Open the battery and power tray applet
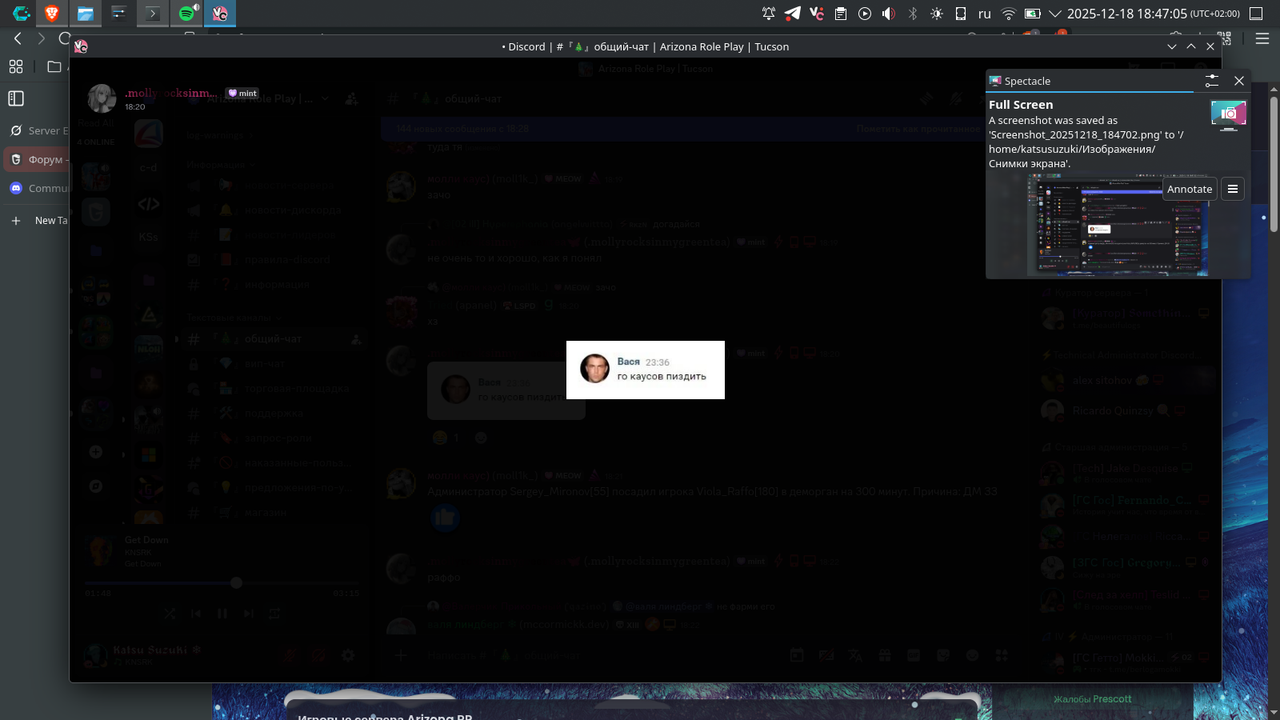 pos(1033,14)
